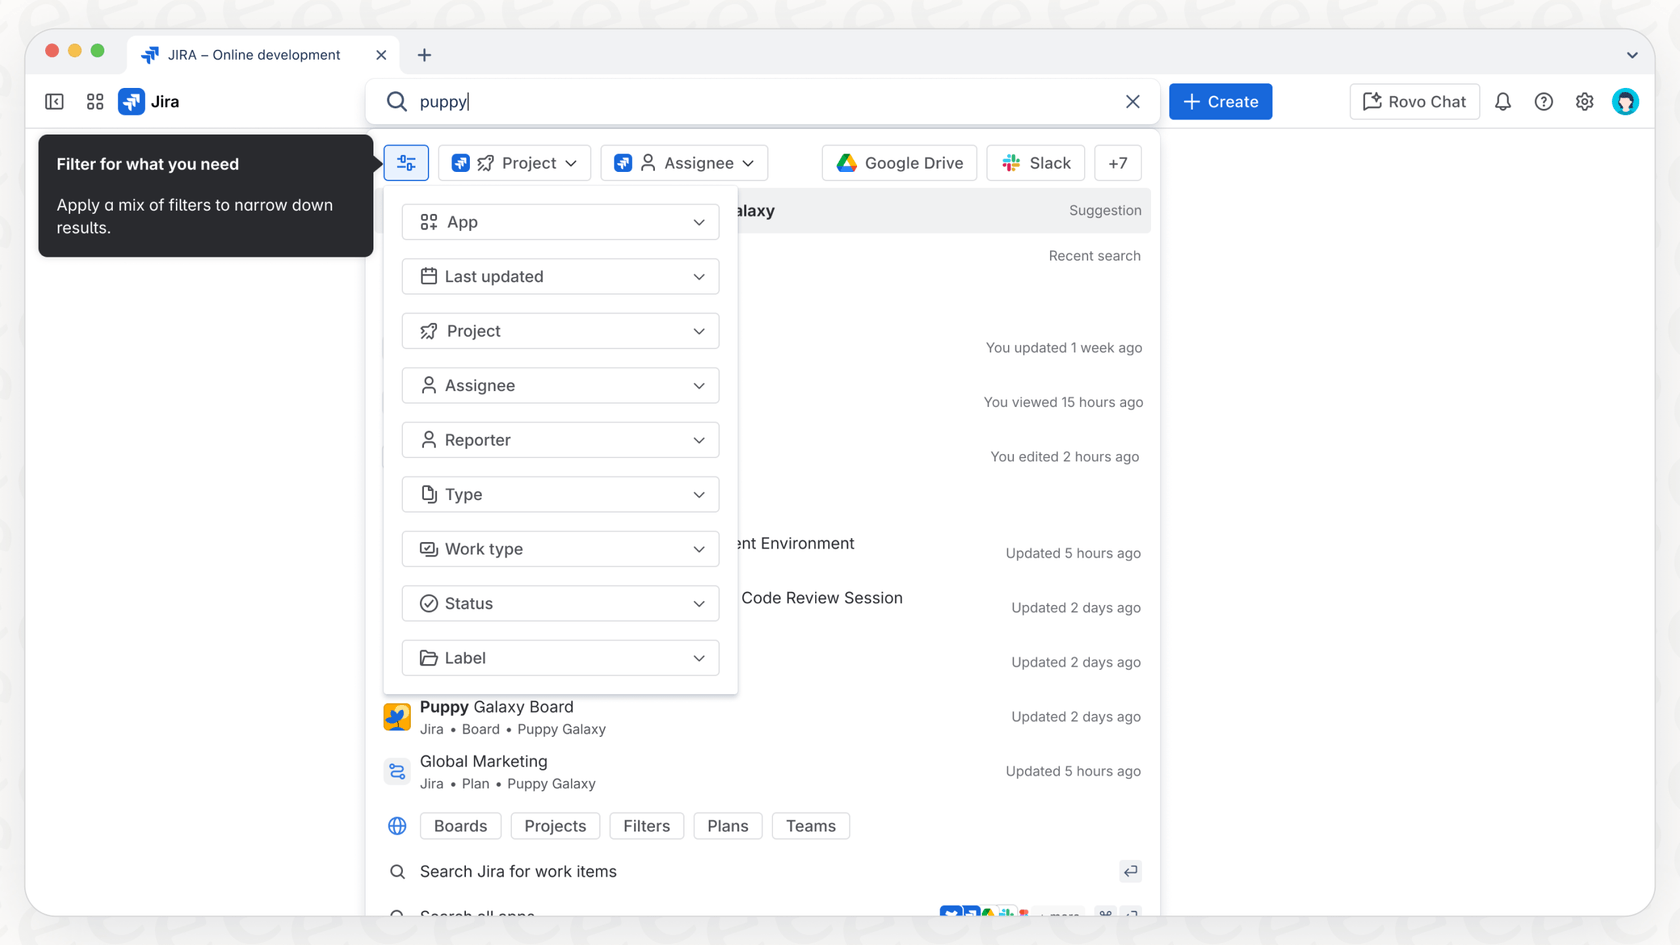Viewport: 1680px width, 945px height.
Task: Switch to the Boards tab
Action: tap(460, 825)
